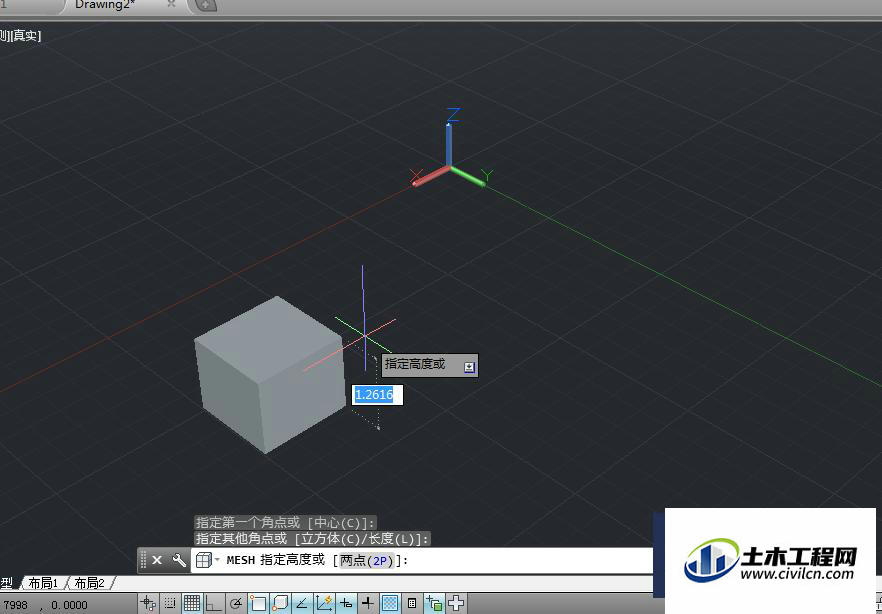
Task: Choose the 两点(2P) command option
Action: pyautogui.click(x=367, y=561)
